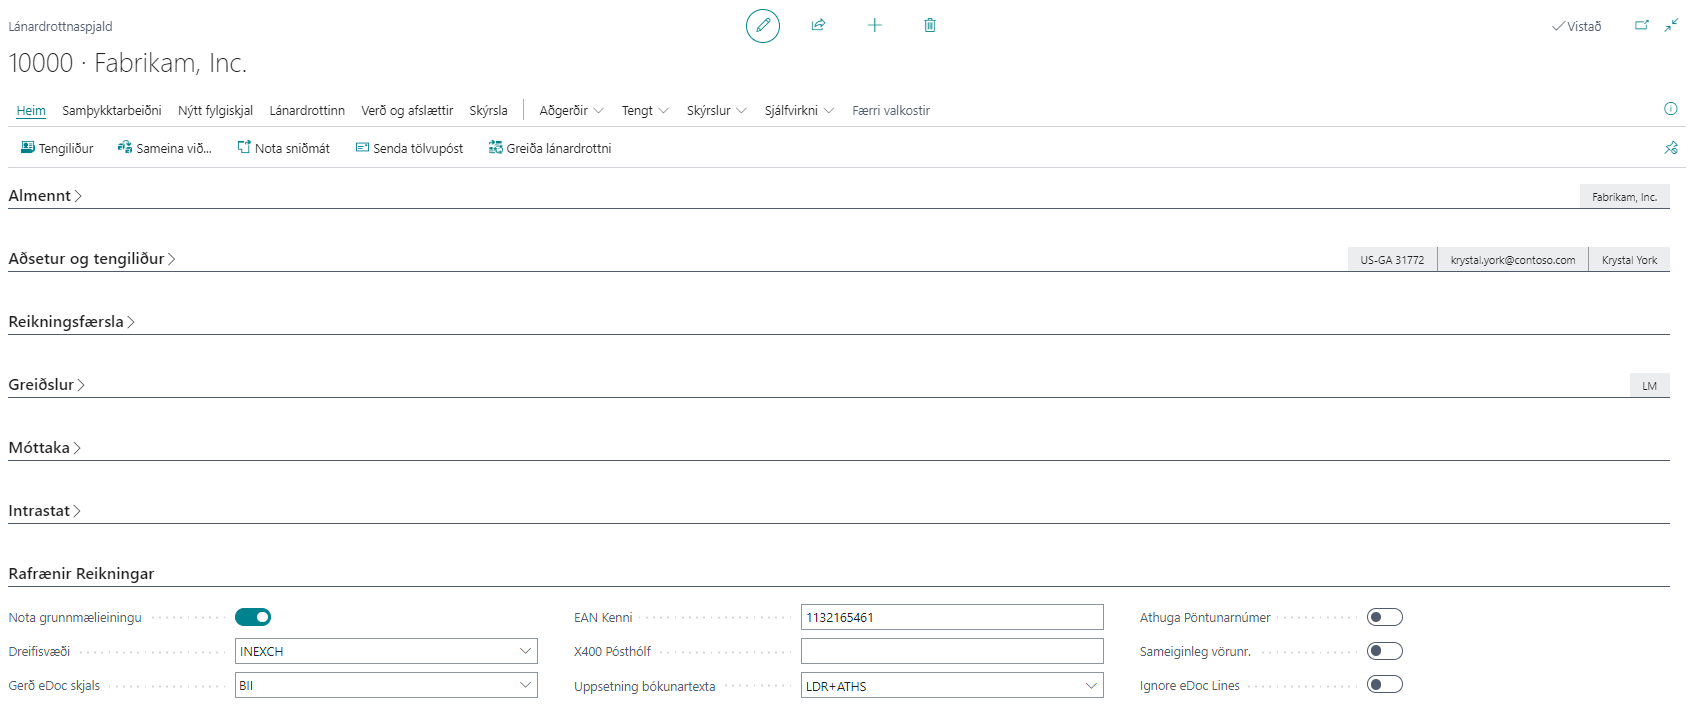The height and width of the screenshot is (728, 1706).
Task: Click Greiða lánardrottni button
Action: pyautogui.click(x=550, y=148)
